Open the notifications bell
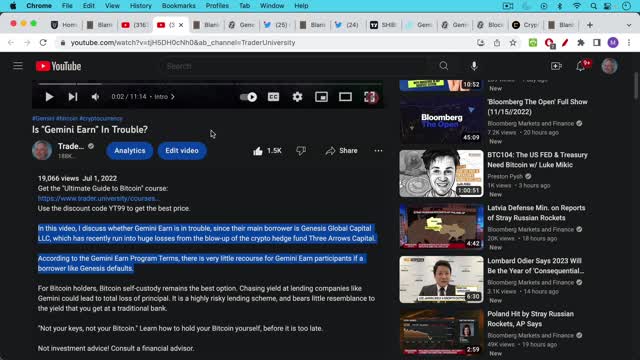Image resolution: width=640 pixels, height=360 pixels. tap(580, 66)
